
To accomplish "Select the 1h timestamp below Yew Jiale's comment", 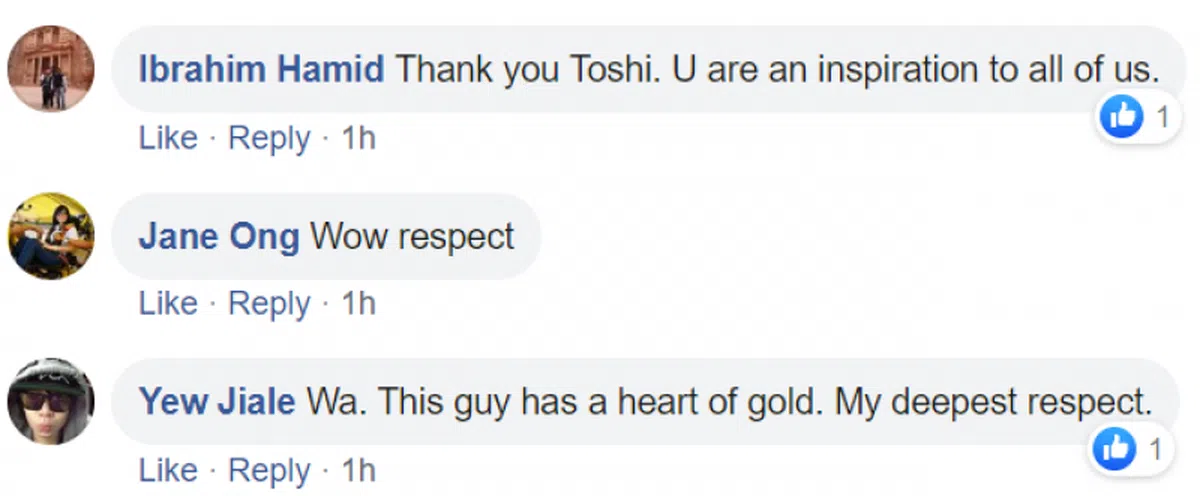I will [x=359, y=470].
